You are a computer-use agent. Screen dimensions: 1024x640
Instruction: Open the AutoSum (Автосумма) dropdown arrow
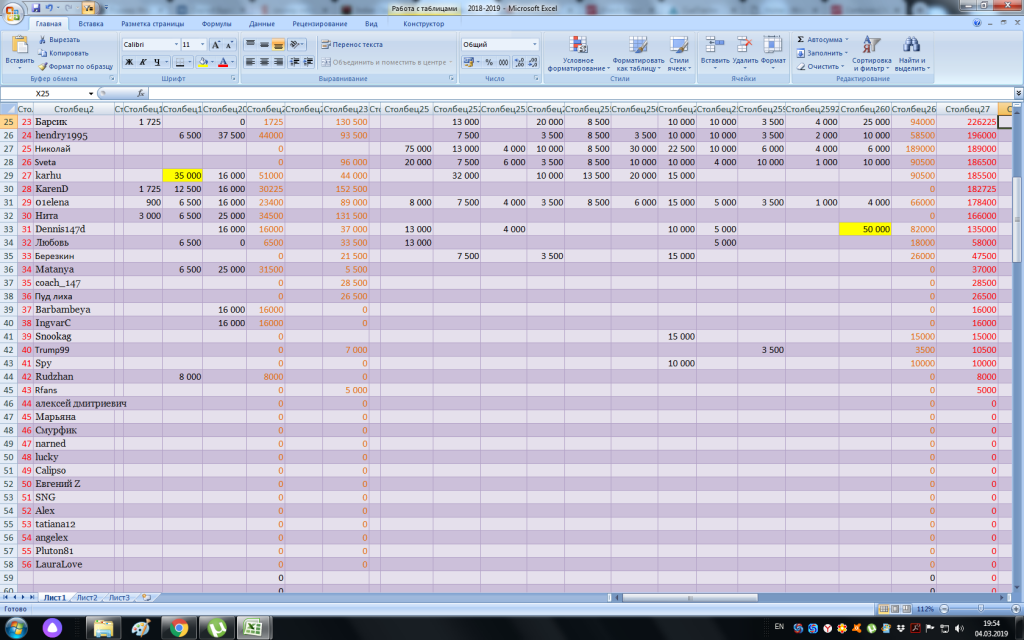tap(846, 39)
